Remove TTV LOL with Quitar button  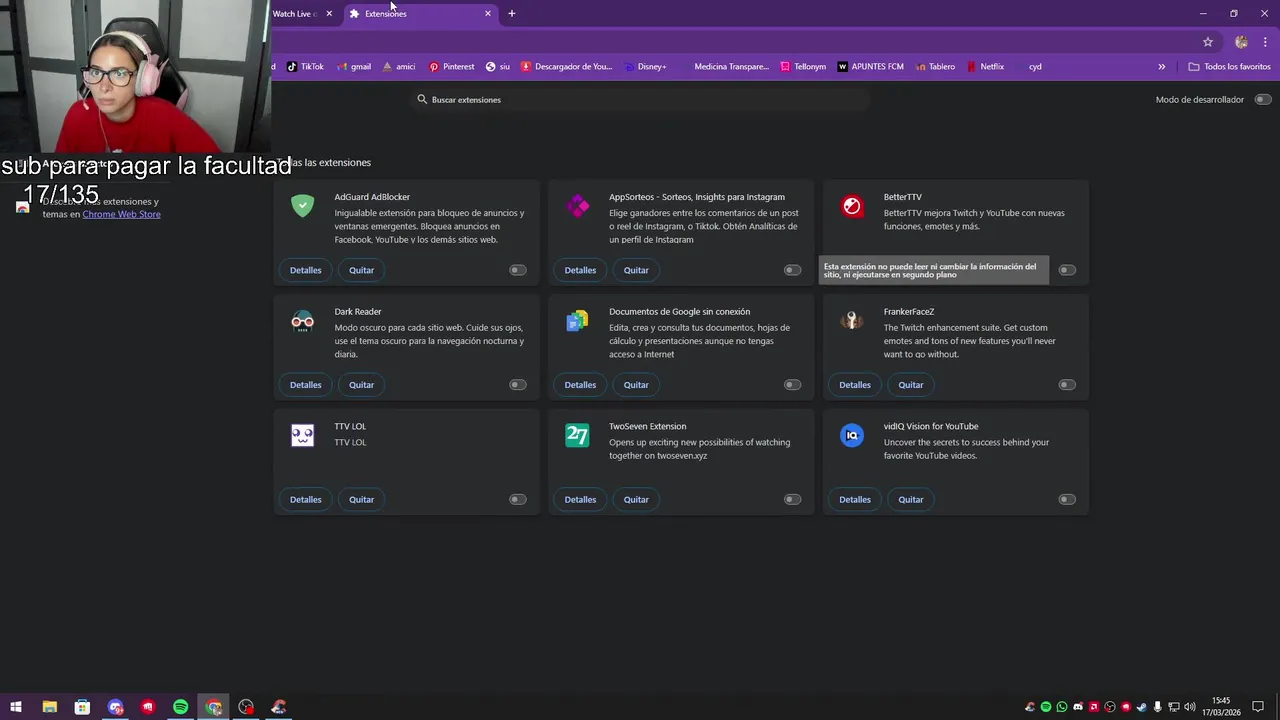point(361,499)
